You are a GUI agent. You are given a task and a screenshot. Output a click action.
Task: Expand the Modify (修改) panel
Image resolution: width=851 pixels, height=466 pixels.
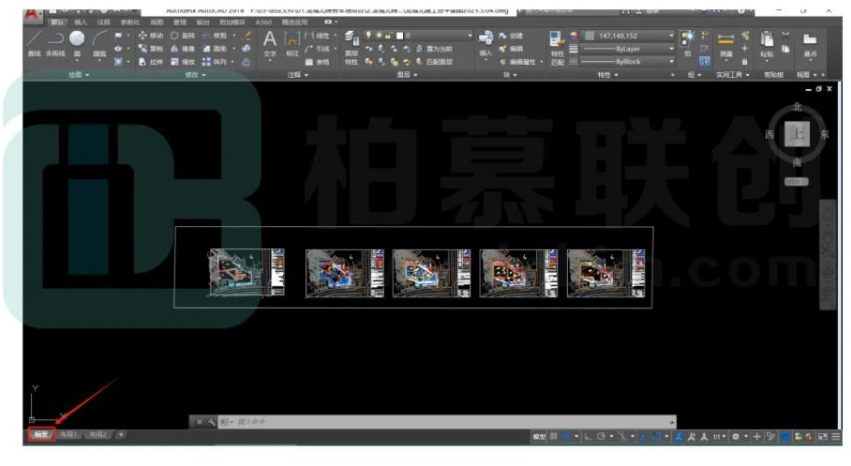pyautogui.click(x=195, y=75)
